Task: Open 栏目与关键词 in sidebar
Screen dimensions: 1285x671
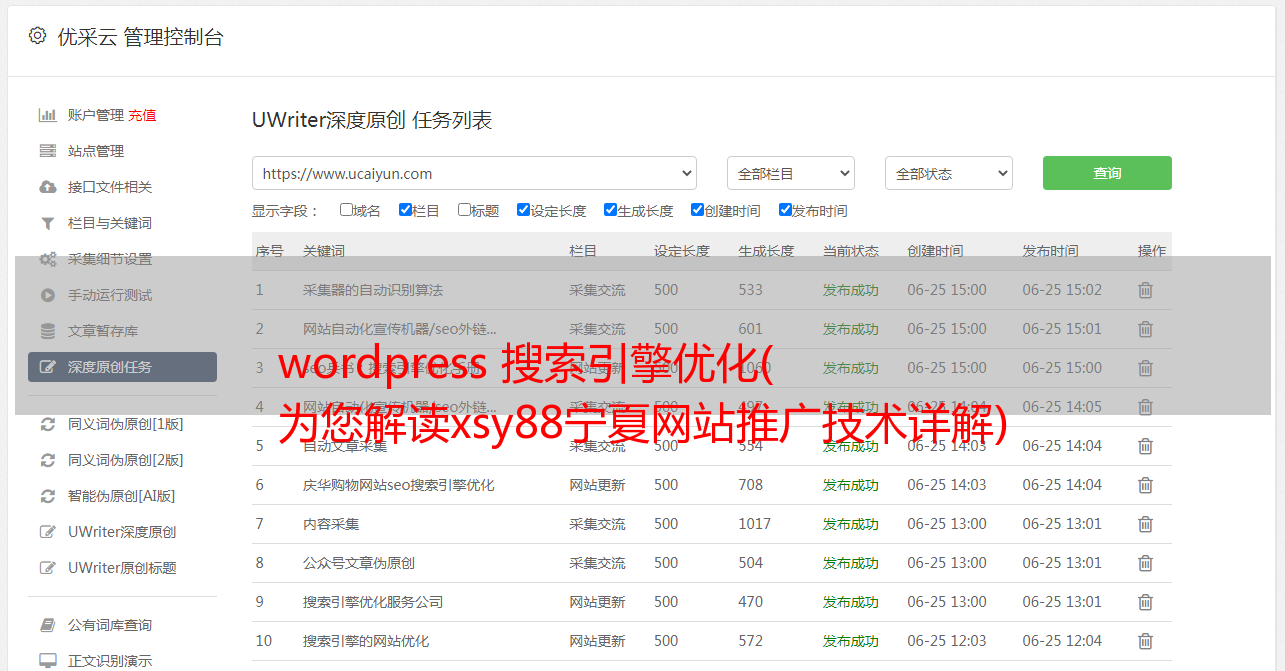Action: 110,223
